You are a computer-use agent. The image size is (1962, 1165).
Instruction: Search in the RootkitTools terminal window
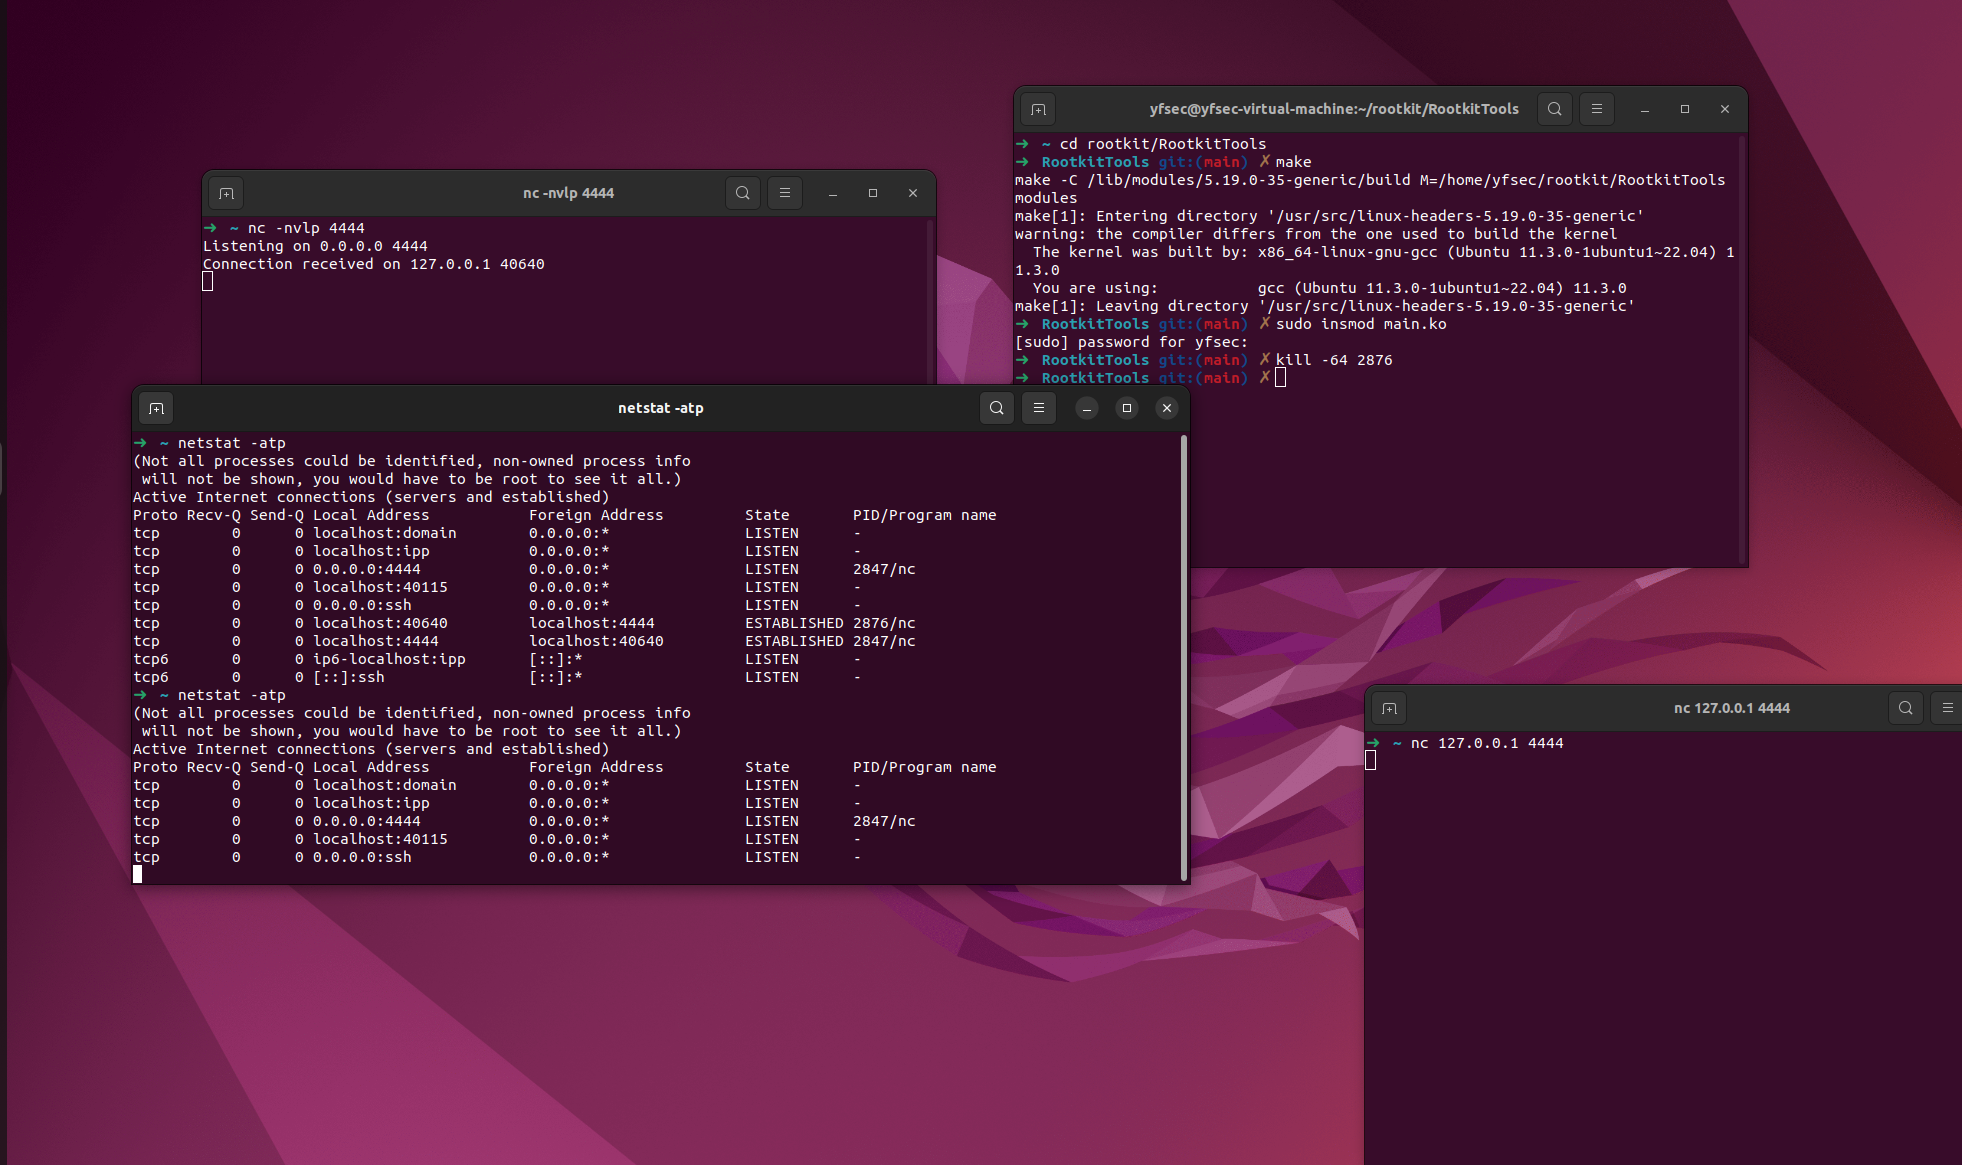(x=1554, y=109)
